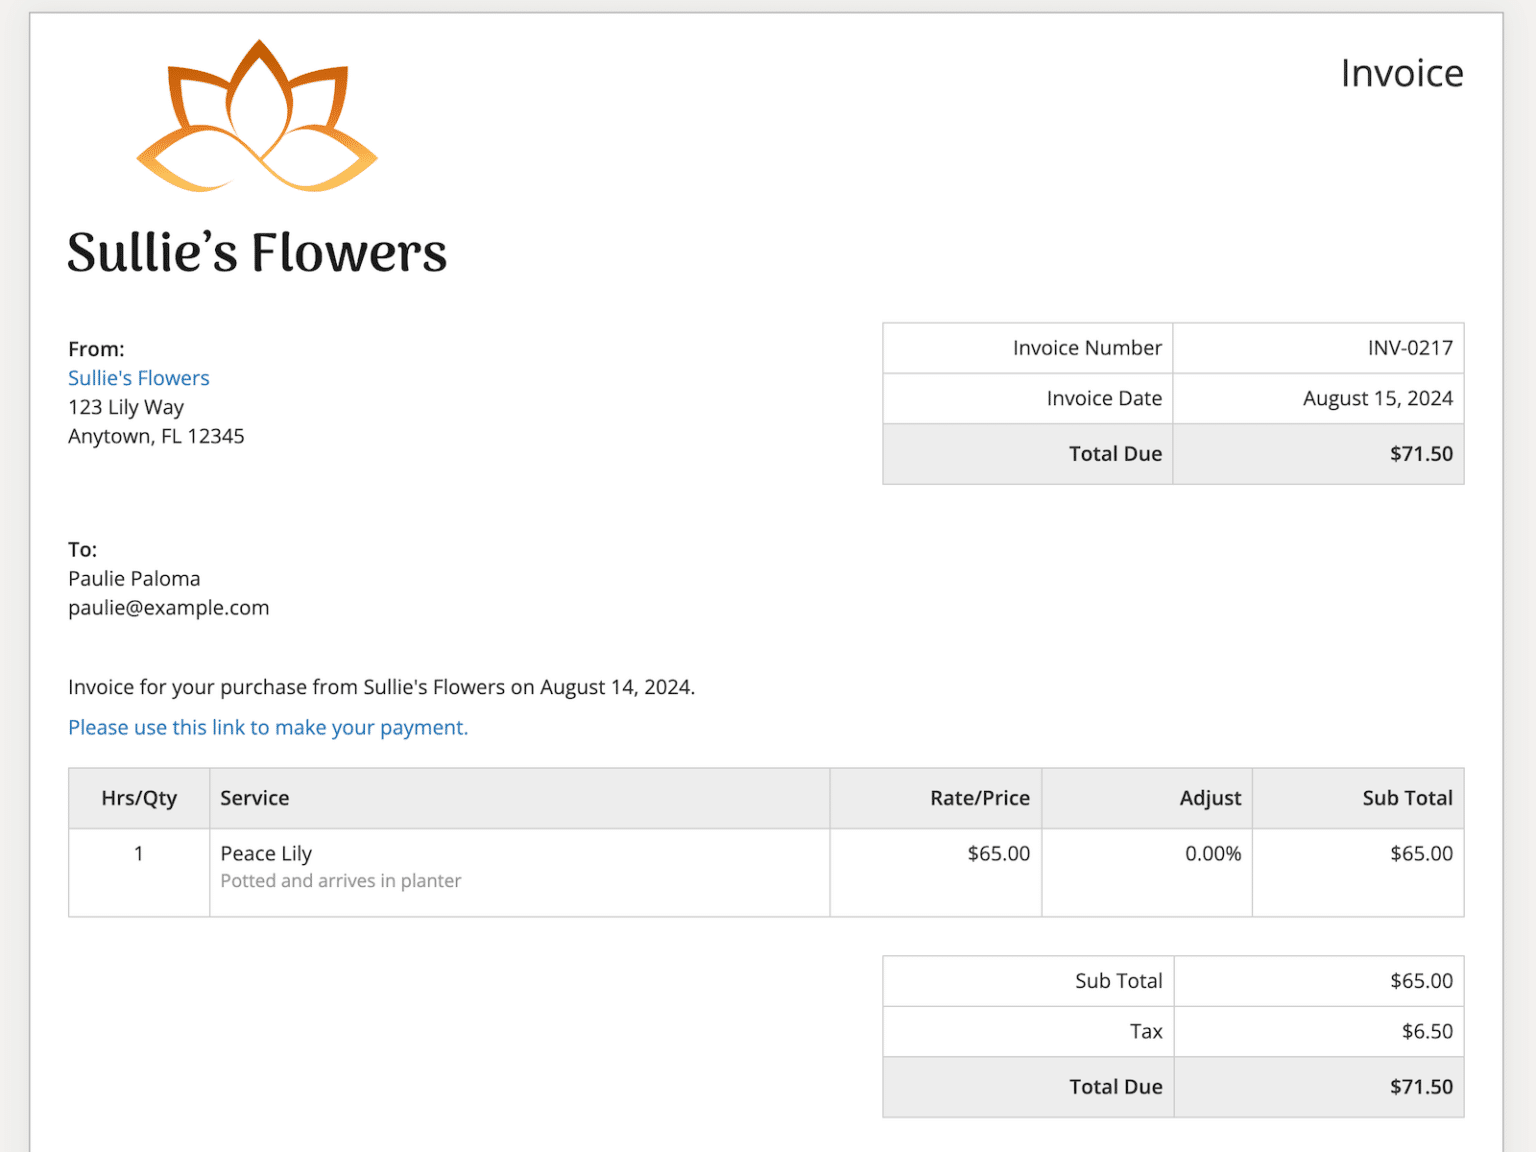Click the Sullie's Flowers lotus logo
This screenshot has width=1536, height=1152.
click(x=258, y=115)
